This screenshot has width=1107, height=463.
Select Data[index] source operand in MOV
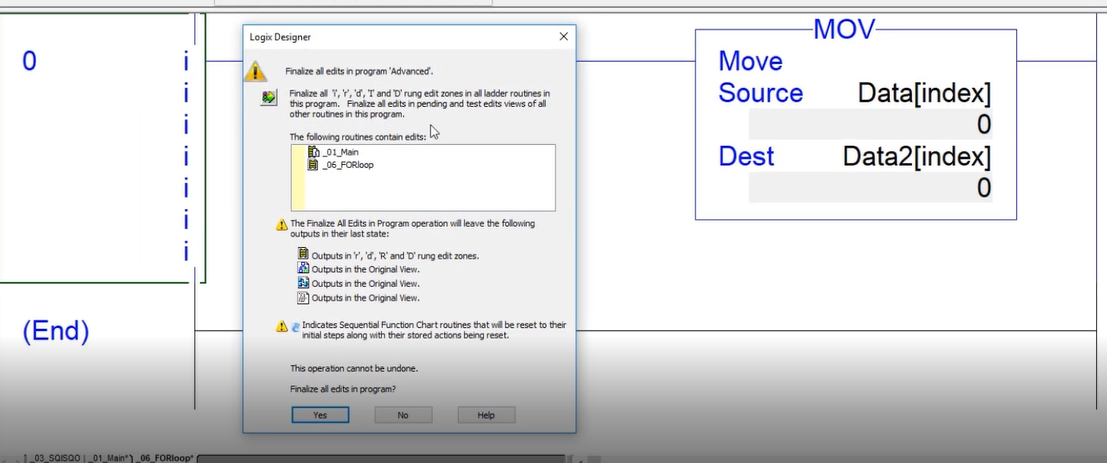pyautogui.click(x=924, y=93)
